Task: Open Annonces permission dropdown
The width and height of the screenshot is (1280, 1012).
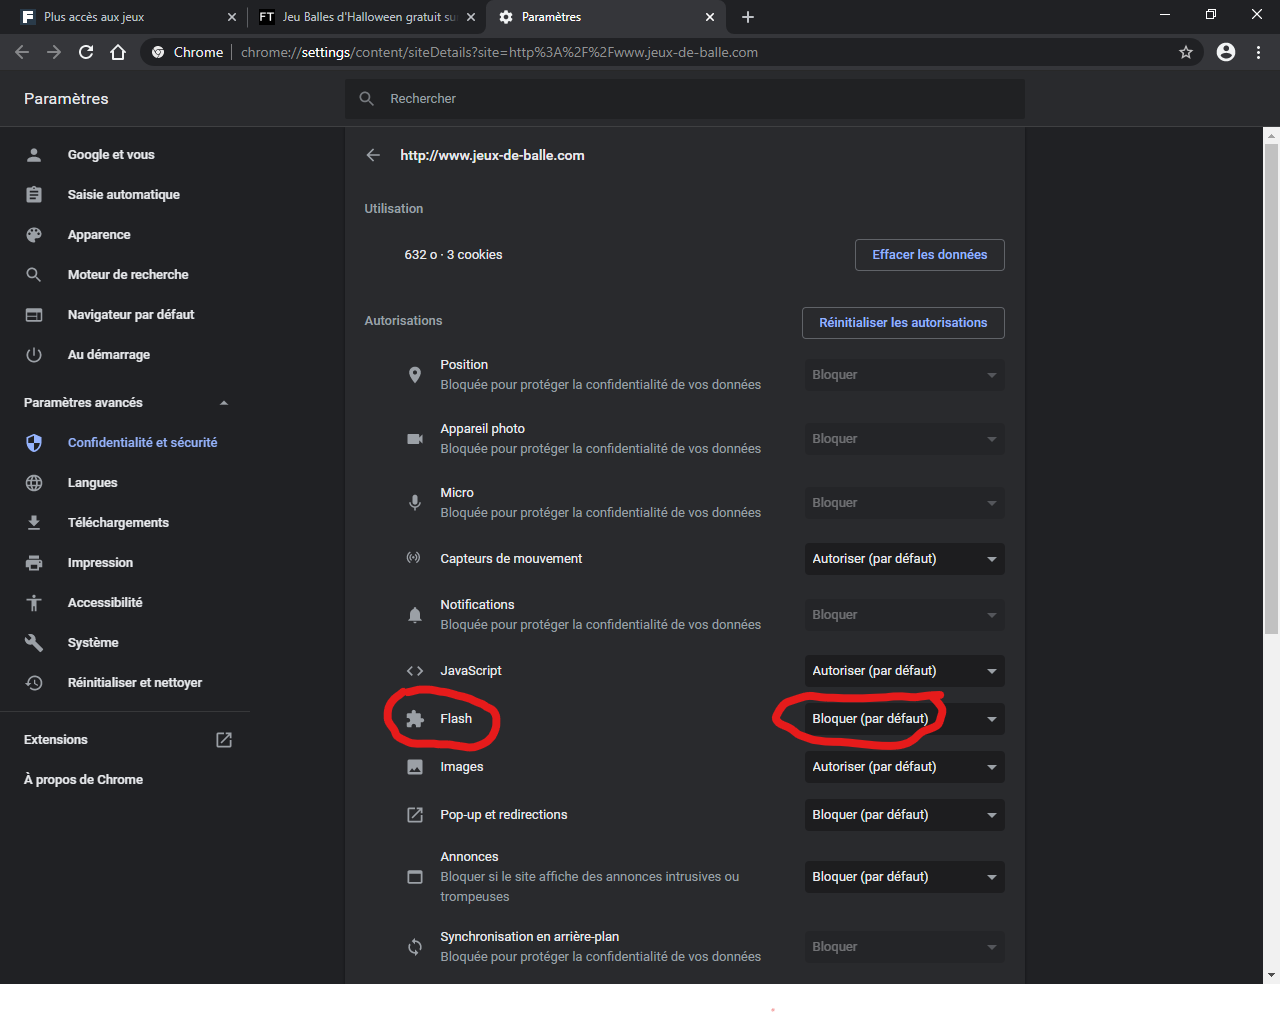Action: click(x=904, y=877)
